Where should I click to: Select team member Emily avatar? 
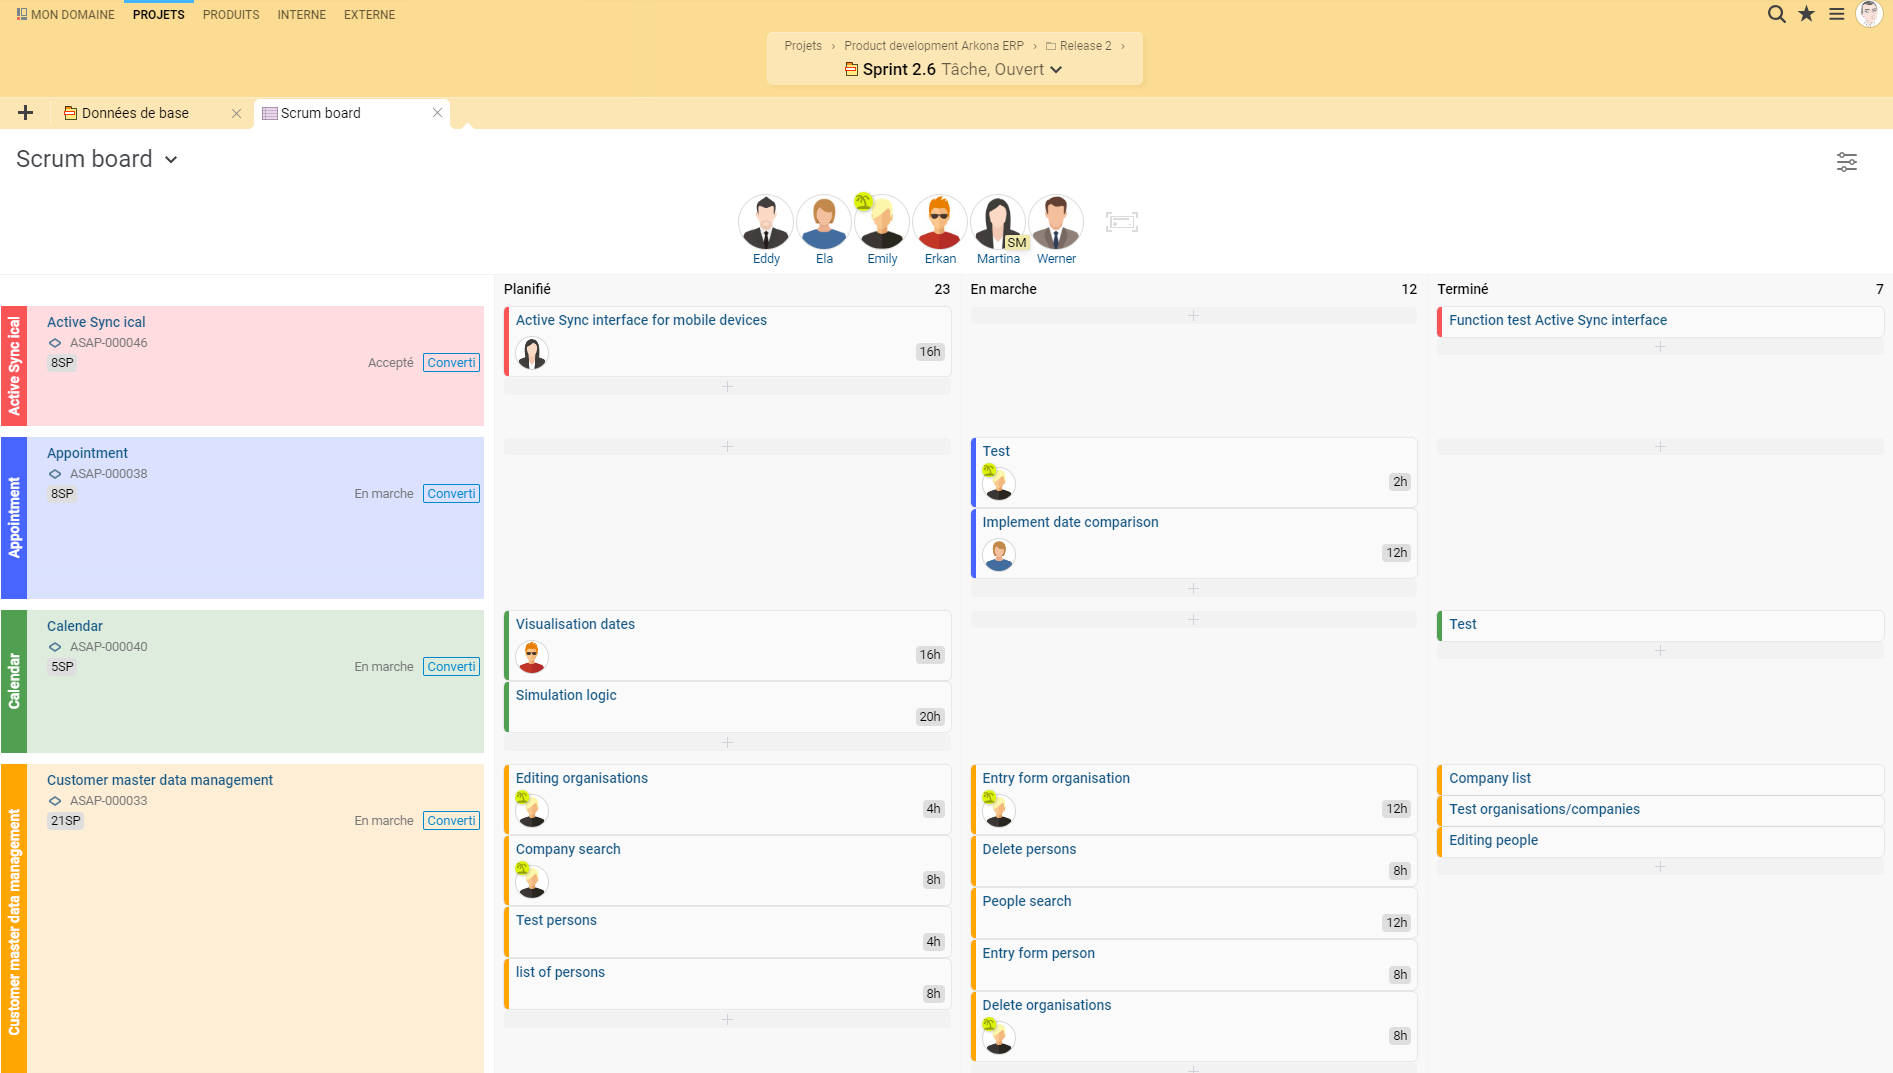click(x=882, y=222)
